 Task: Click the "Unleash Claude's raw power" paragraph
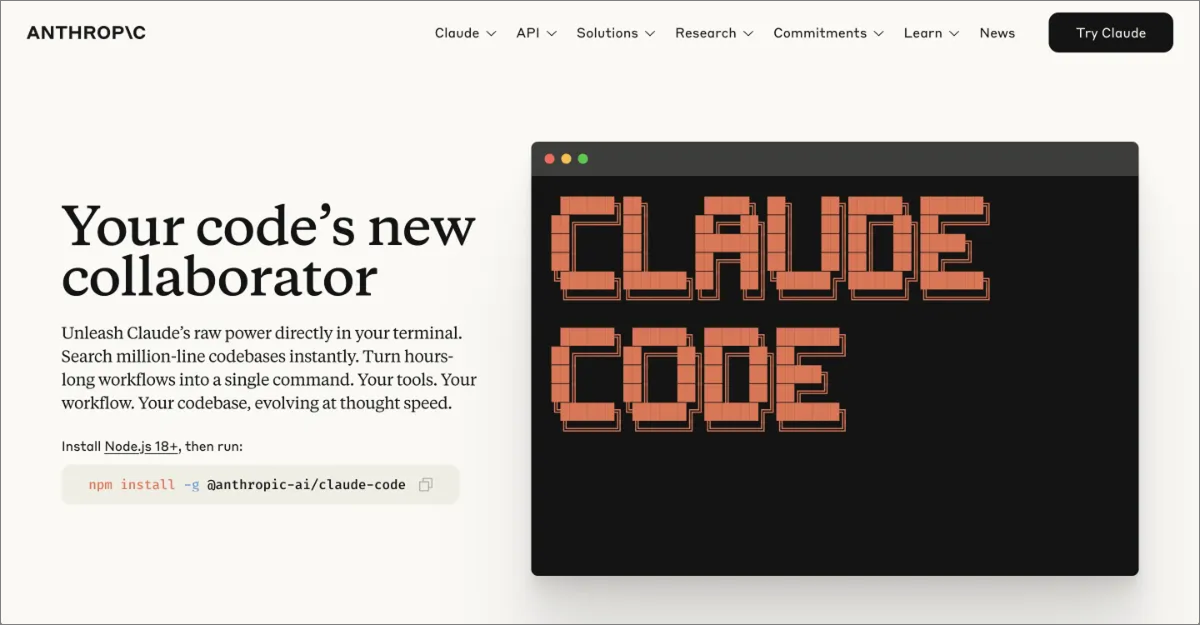coord(268,368)
